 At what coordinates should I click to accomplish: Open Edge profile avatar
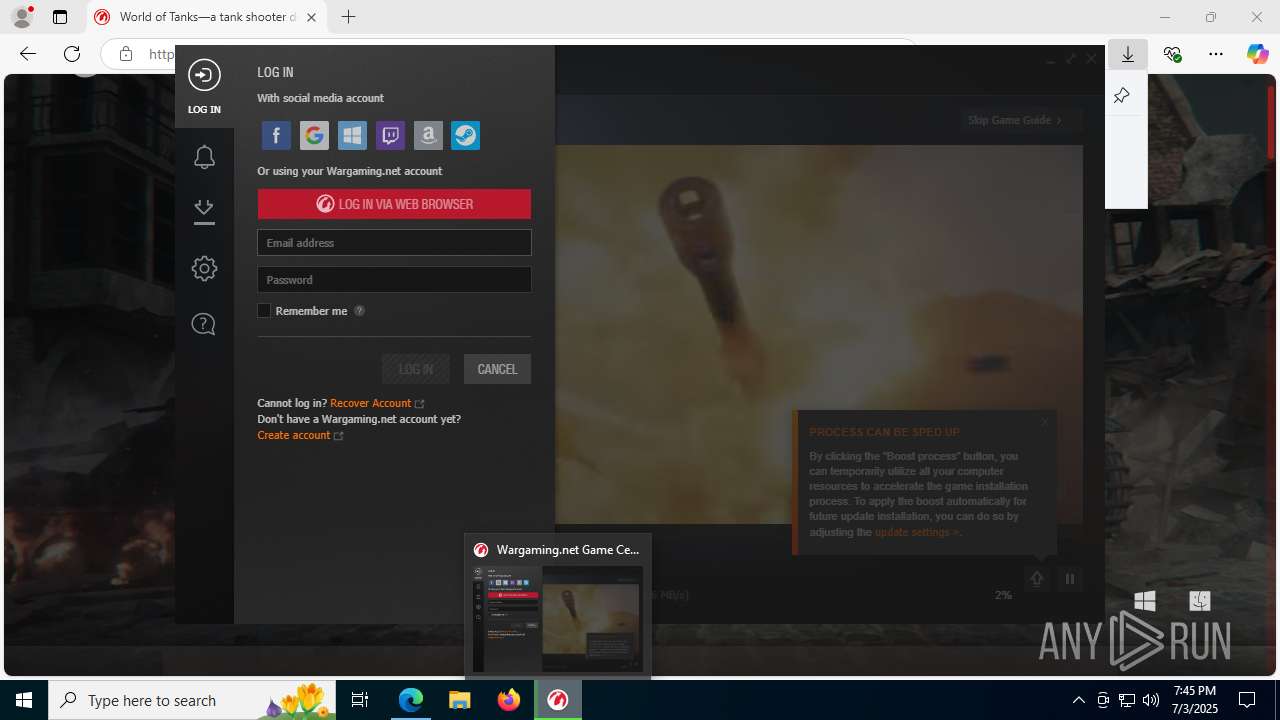tap(22, 17)
